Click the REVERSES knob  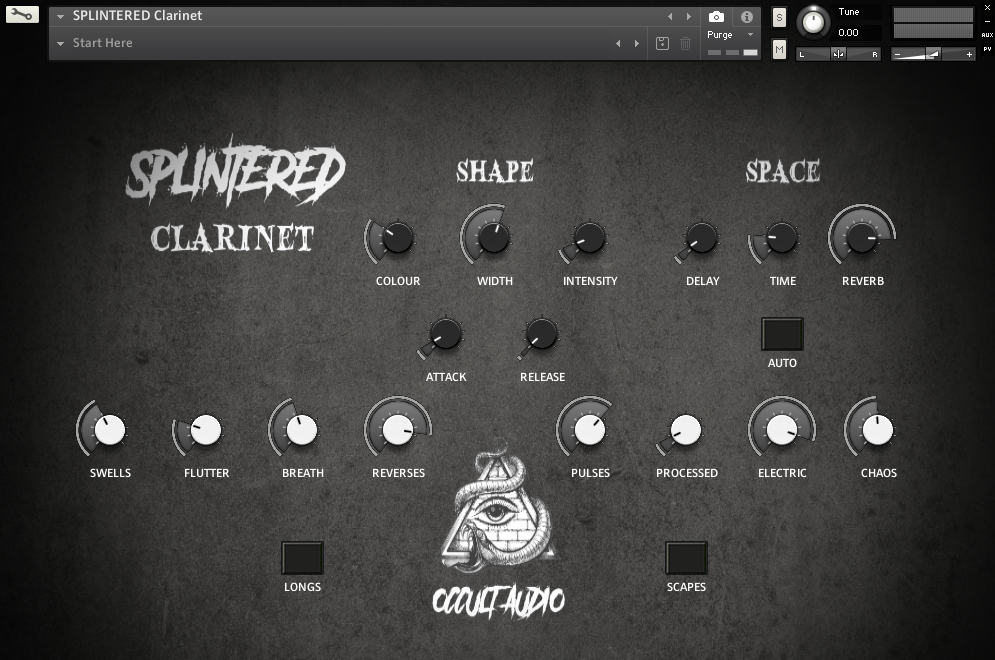tap(398, 430)
